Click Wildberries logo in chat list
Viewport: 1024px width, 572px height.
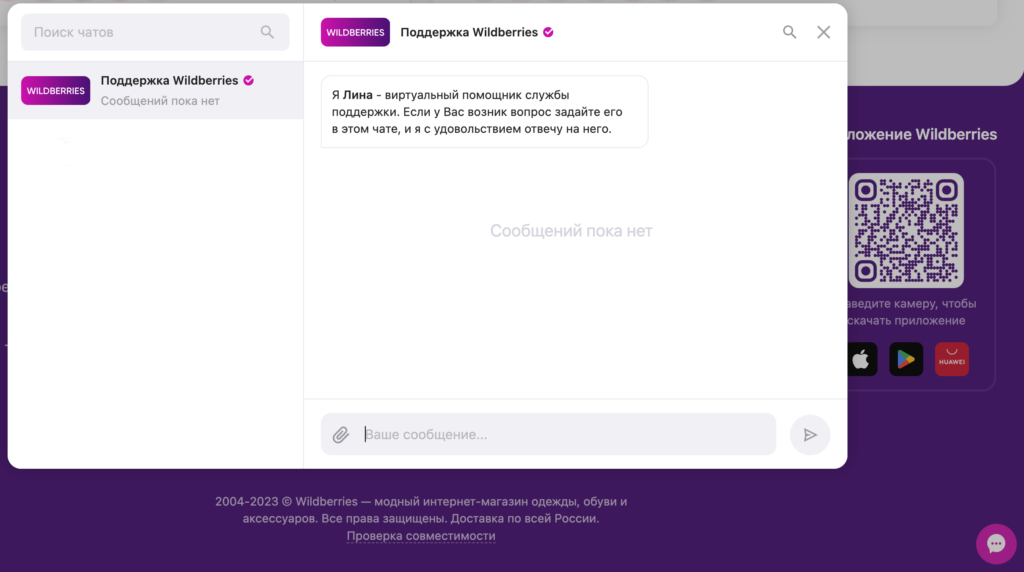coord(56,91)
